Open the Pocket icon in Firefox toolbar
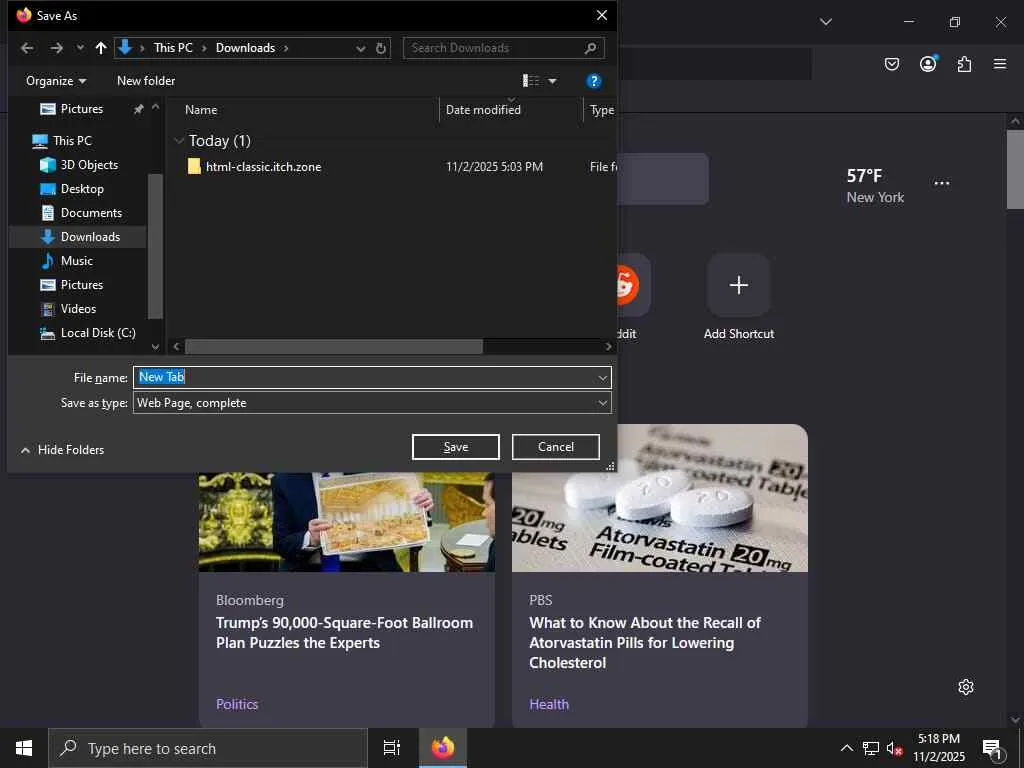Screen dimensions: 1024x768 (892, 64)
